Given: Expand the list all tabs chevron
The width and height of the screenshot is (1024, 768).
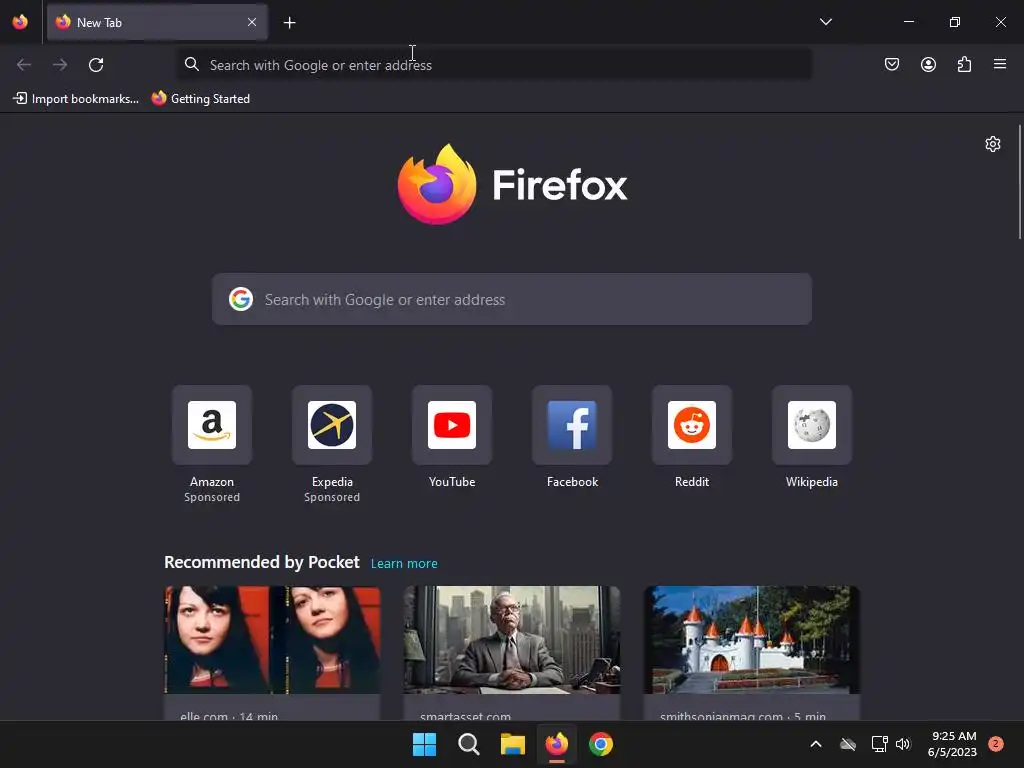Looking at the screenshot, I should tap(825, 22).
